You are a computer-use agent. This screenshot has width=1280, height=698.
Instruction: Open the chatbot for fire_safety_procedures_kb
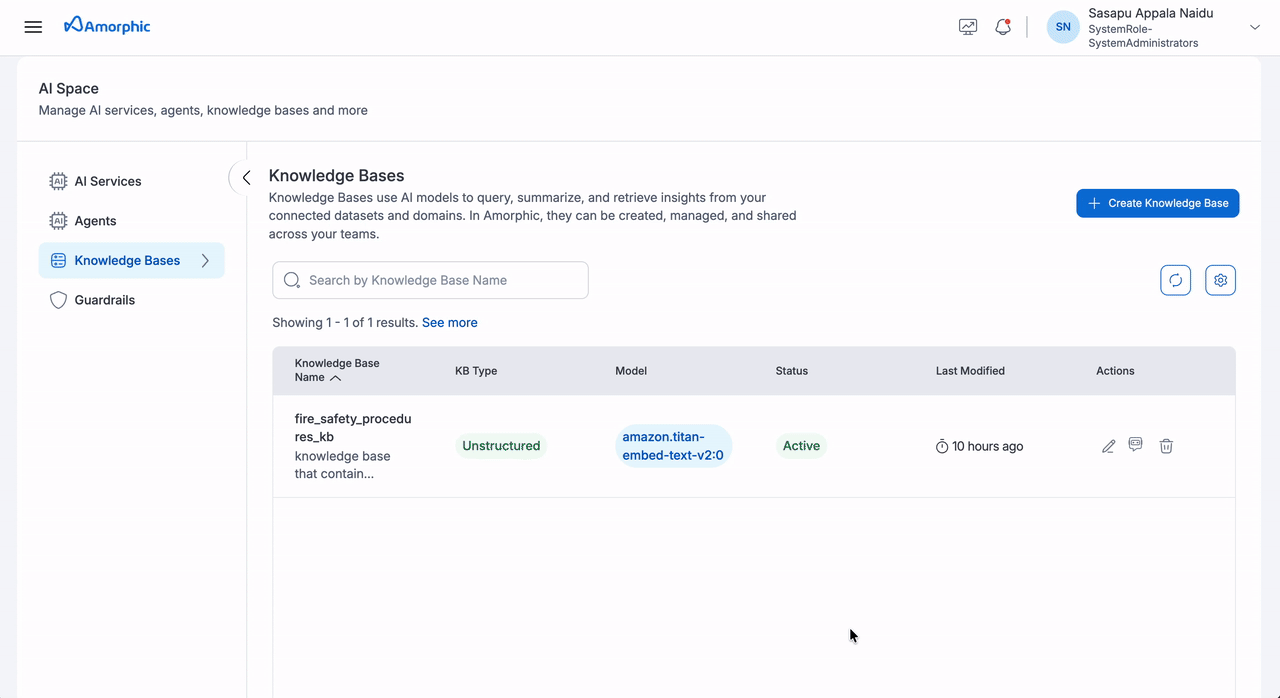coord(1136,446)
